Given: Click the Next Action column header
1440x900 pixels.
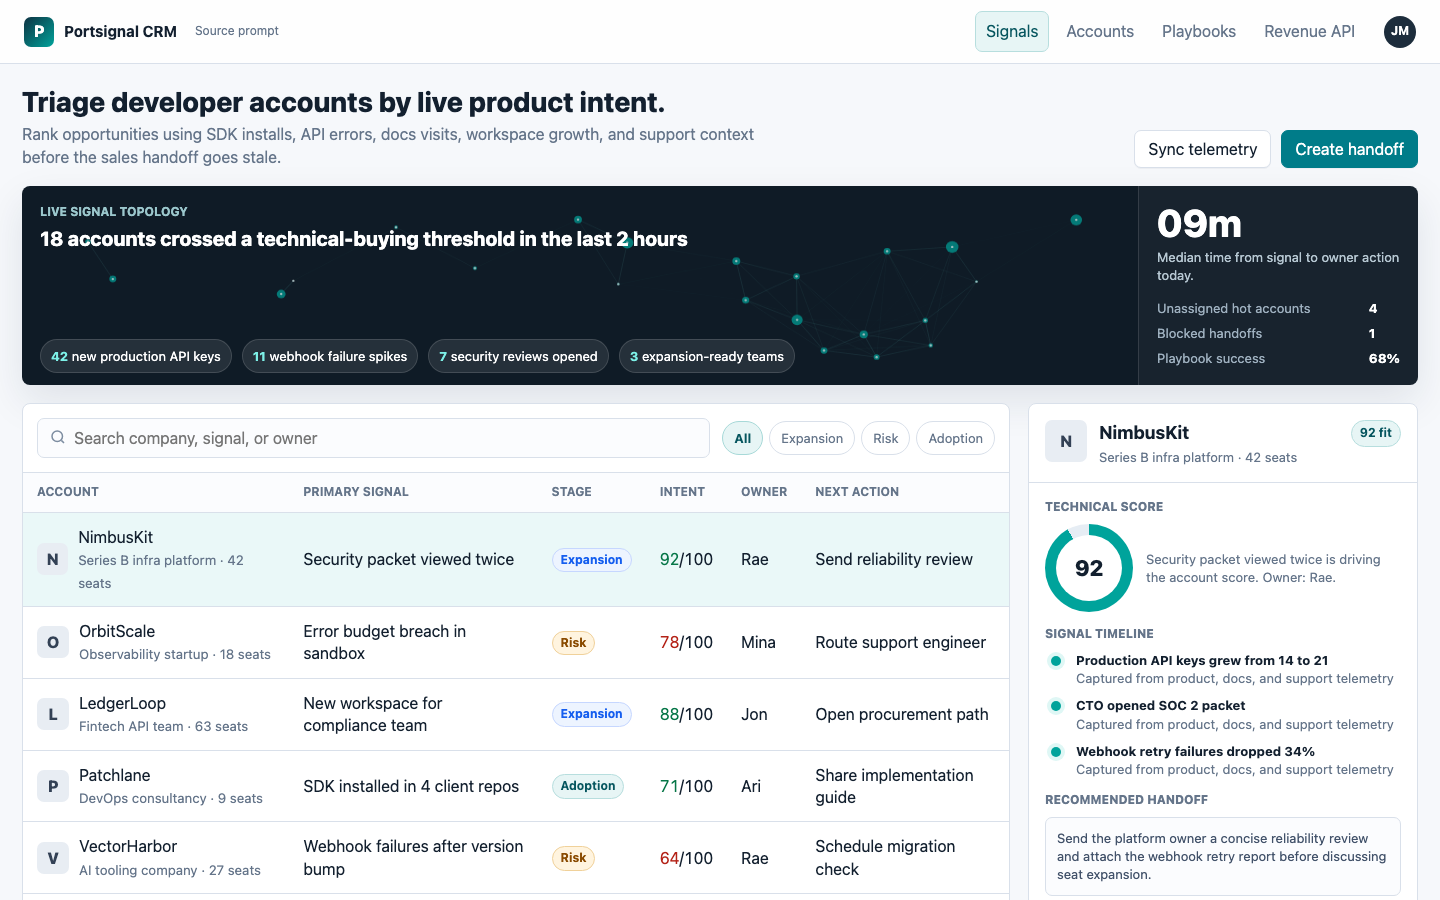Looking at the screenshot, I should click(x=857, y=492).
